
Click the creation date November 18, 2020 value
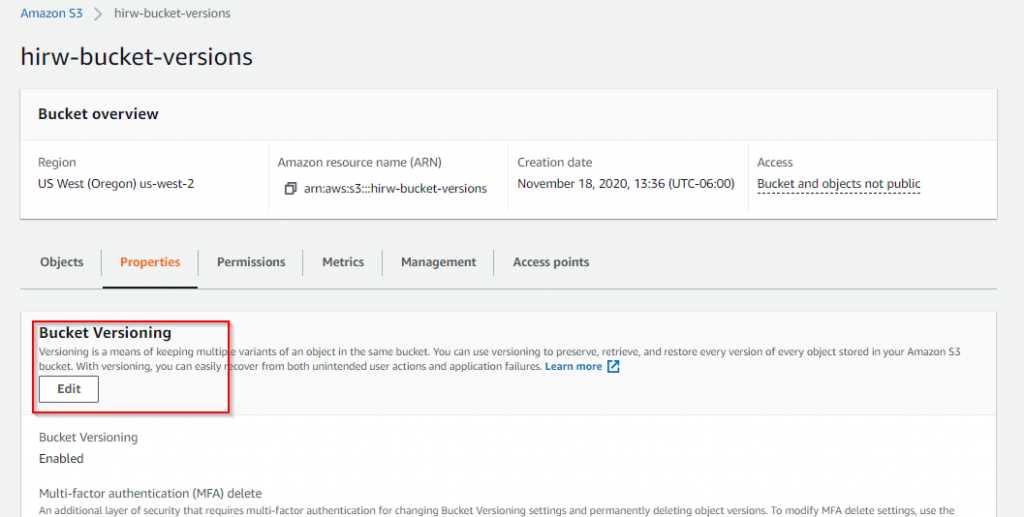click(x=626, y=184)
